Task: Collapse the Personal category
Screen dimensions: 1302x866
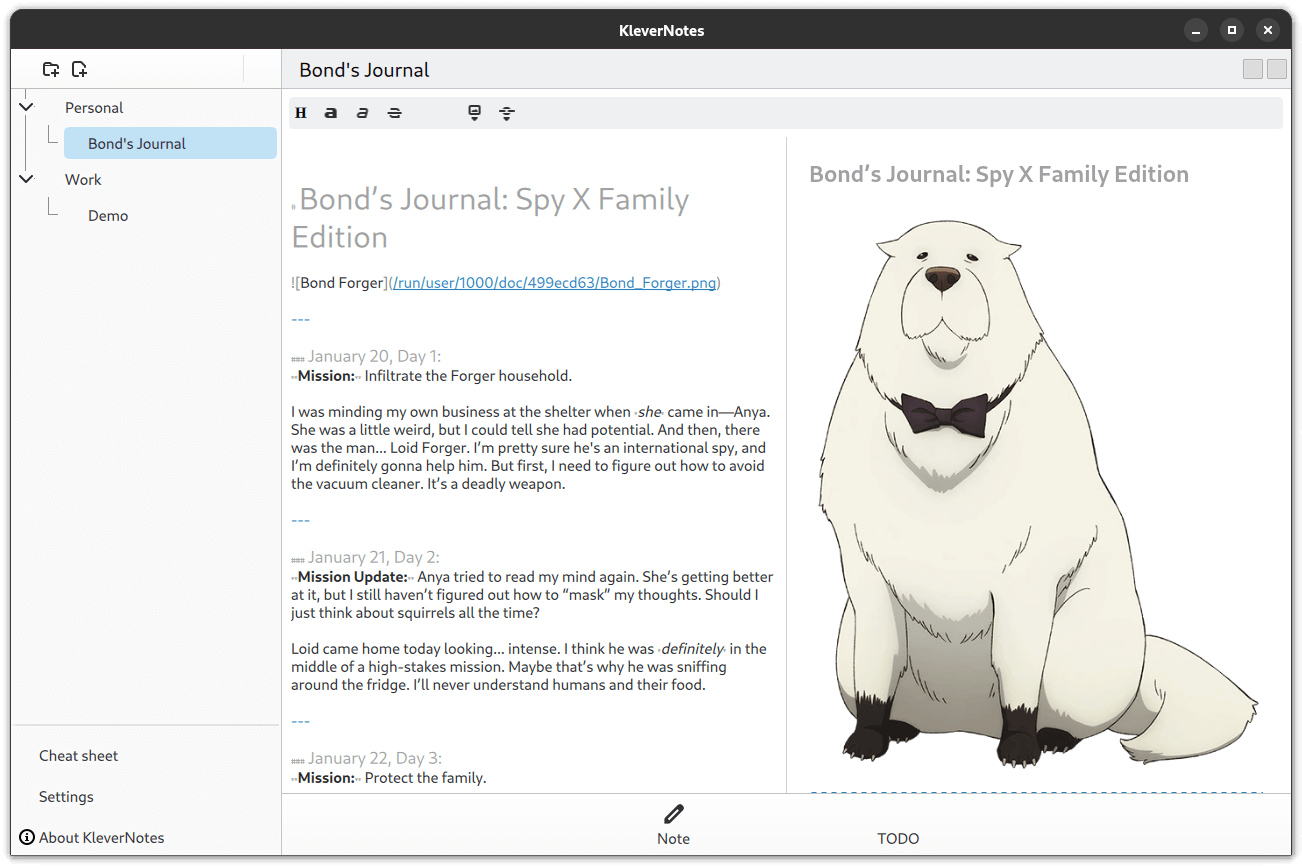Action: [x=26, y=107]
